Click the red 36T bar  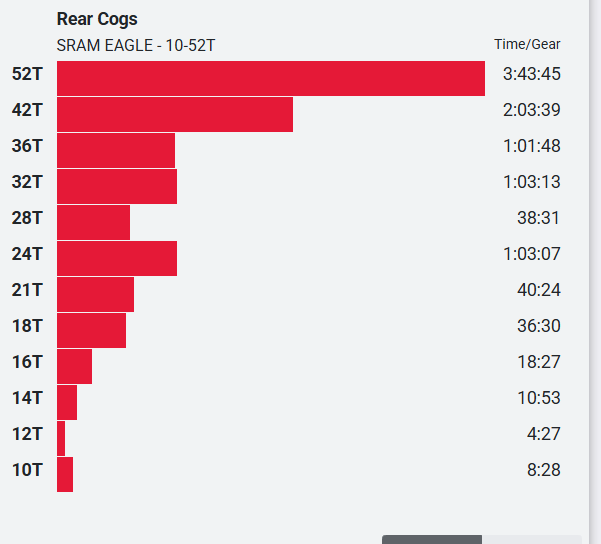pos(115,150)
